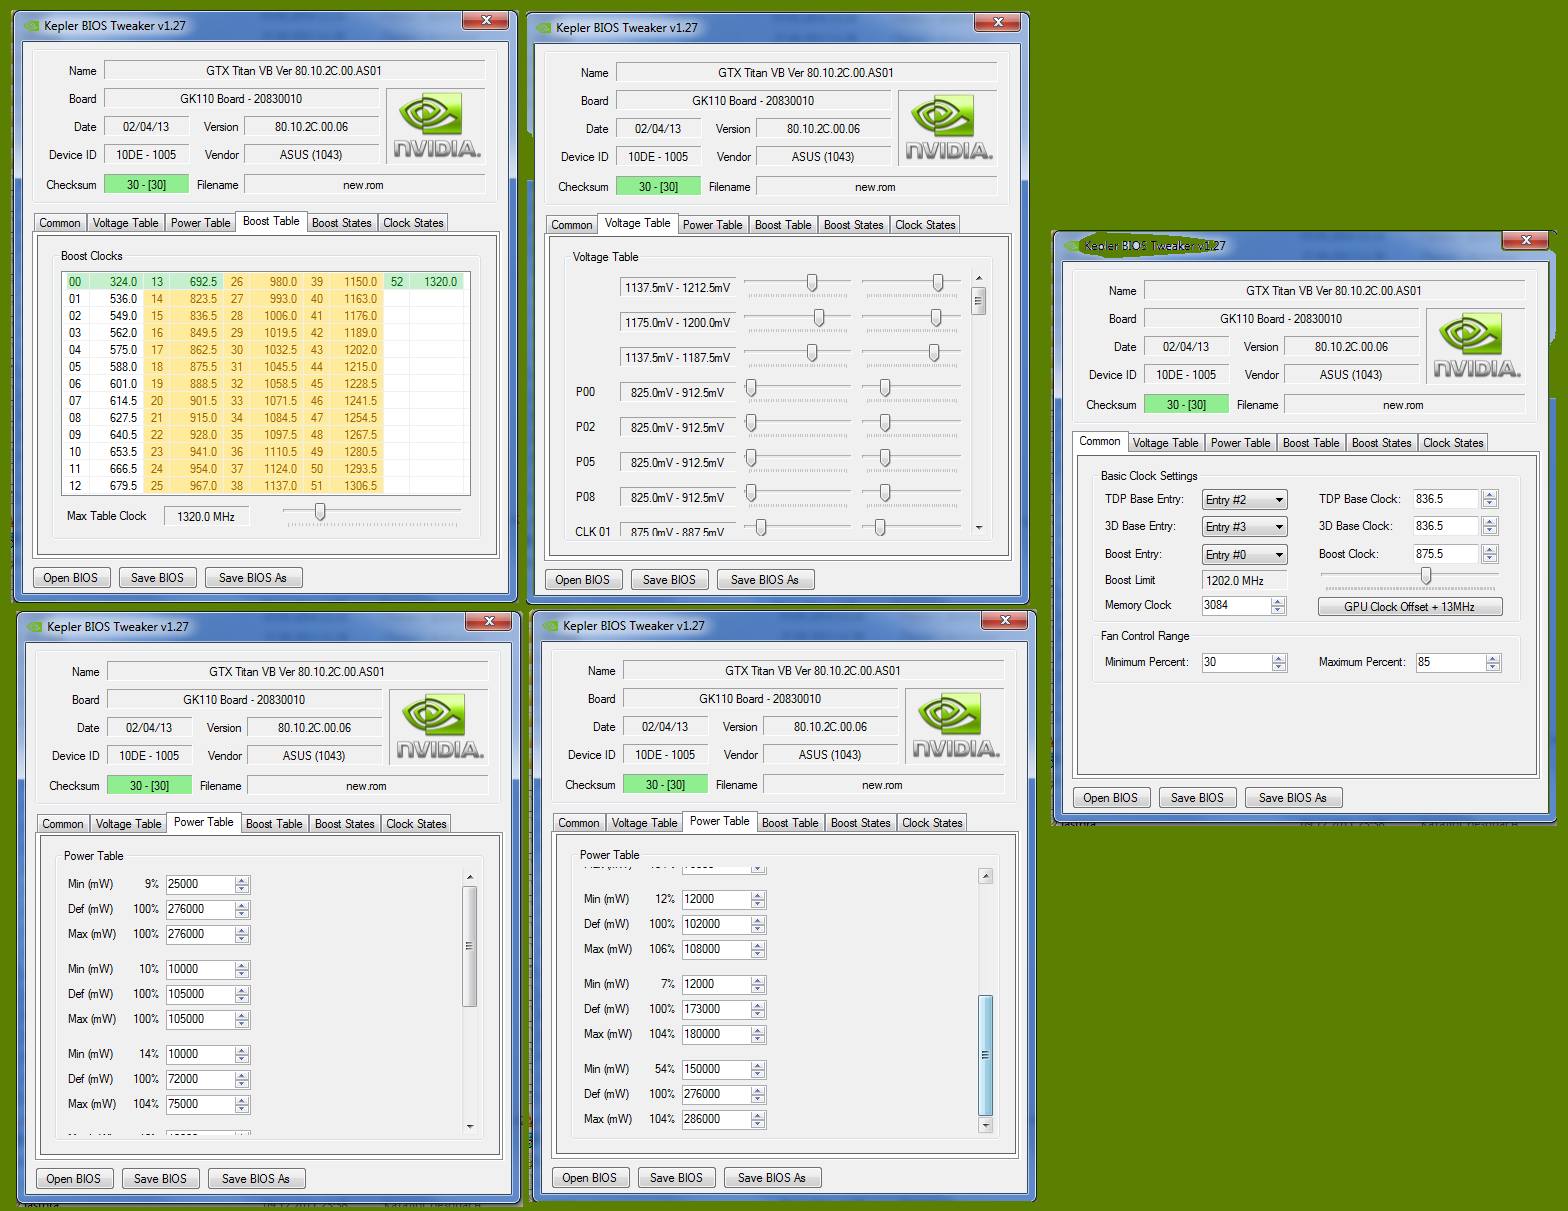Switch to Clock States tab in the Boost Clocks window
Viewport: 1568px width, 1211px height.
tap(413, 223)
